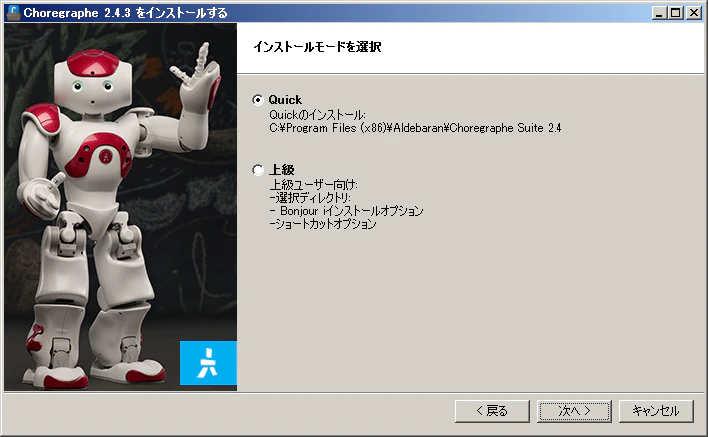Click the 上級 label text
Viewport: 708px width, 437px height.
click(281, 170)
